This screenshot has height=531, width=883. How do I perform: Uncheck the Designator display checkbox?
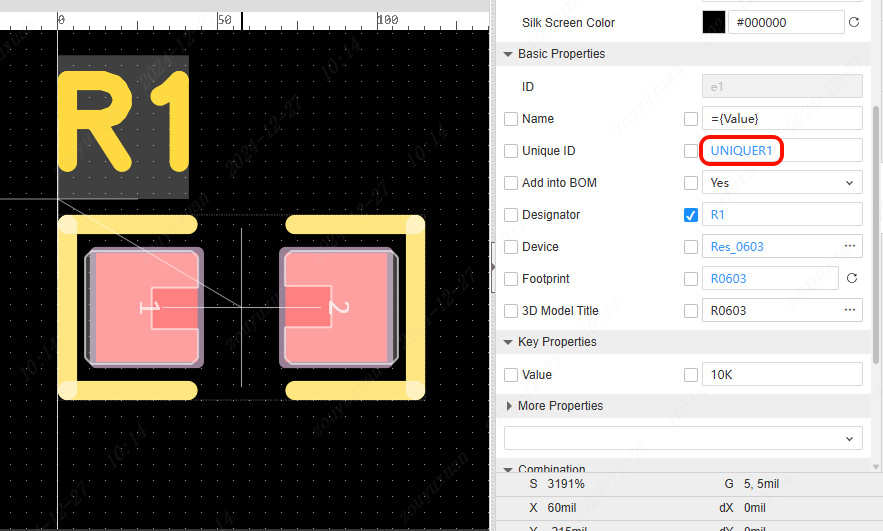[x=691, y=215]
